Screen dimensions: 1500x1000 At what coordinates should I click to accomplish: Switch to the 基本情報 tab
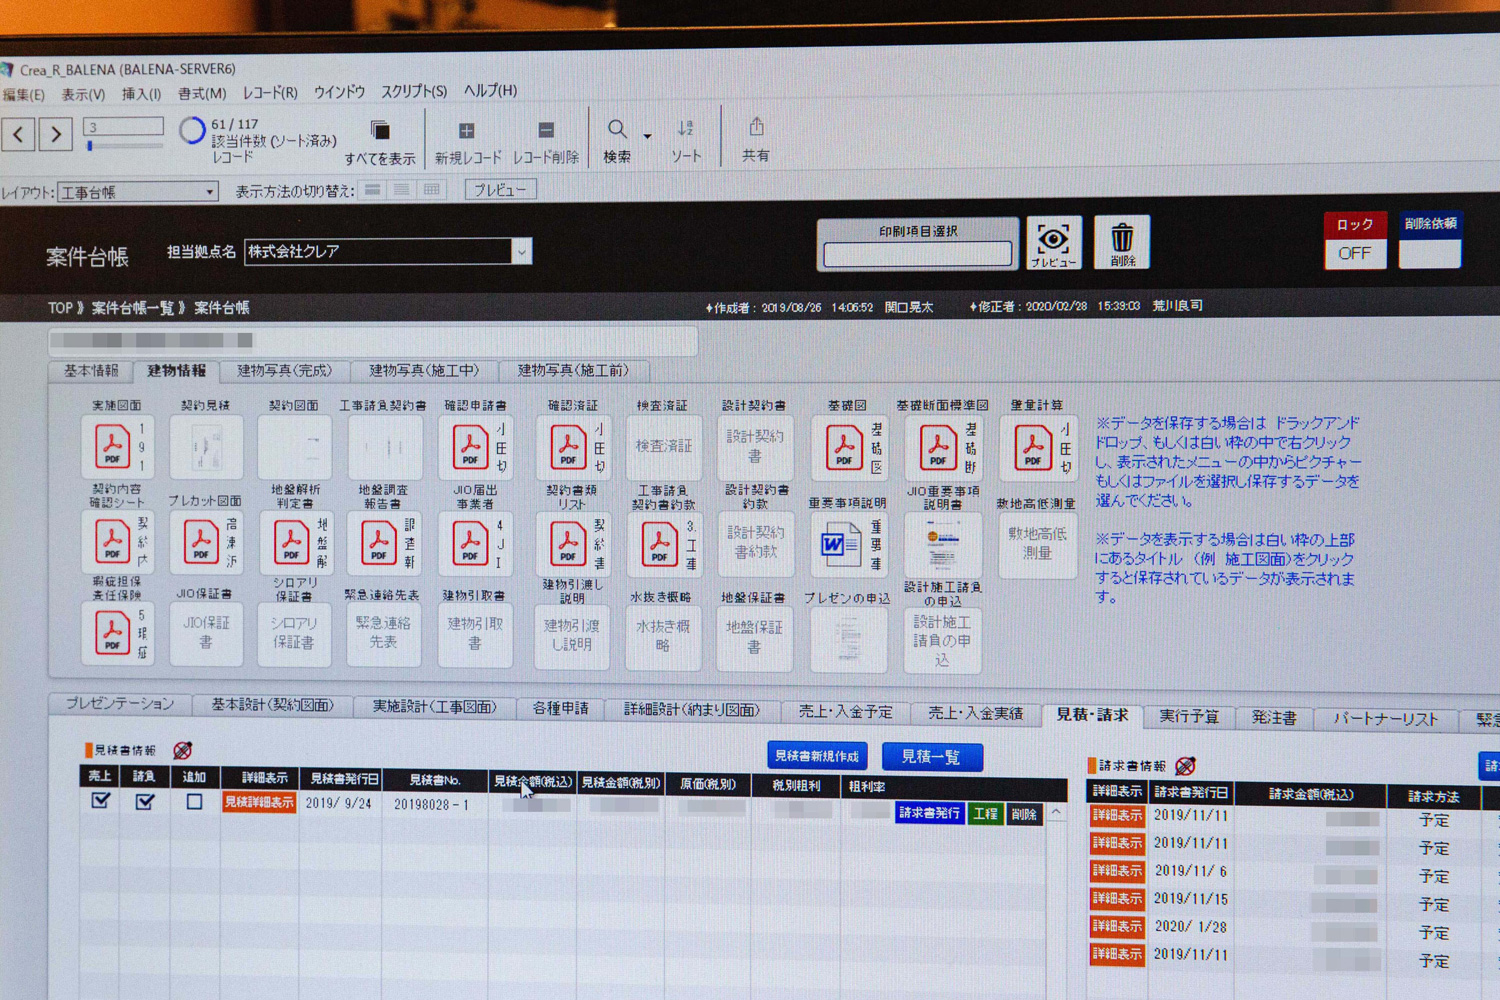click(91, 371)
